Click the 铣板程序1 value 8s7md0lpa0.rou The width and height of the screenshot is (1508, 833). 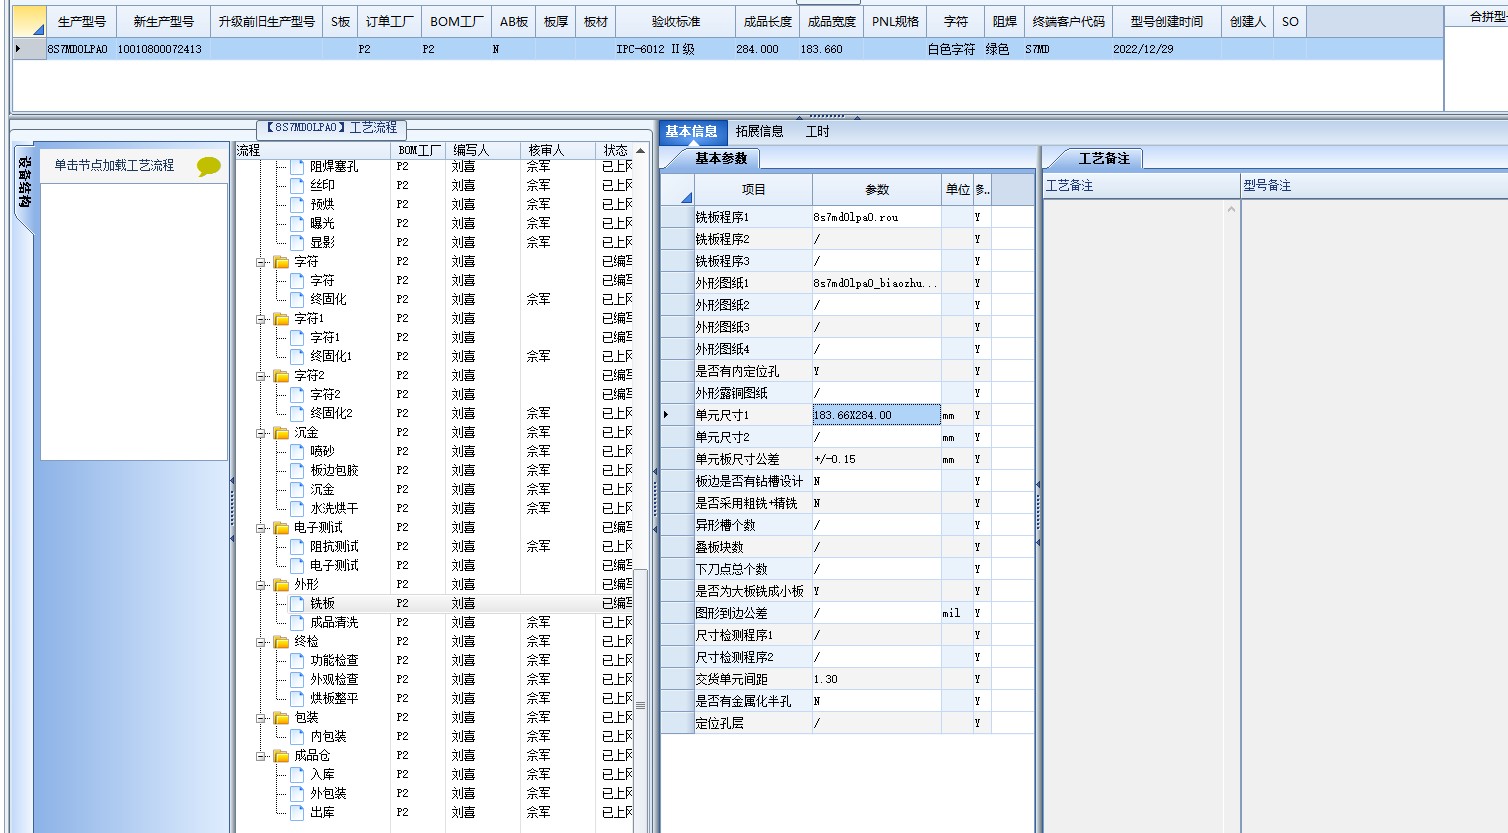(877, 217)
